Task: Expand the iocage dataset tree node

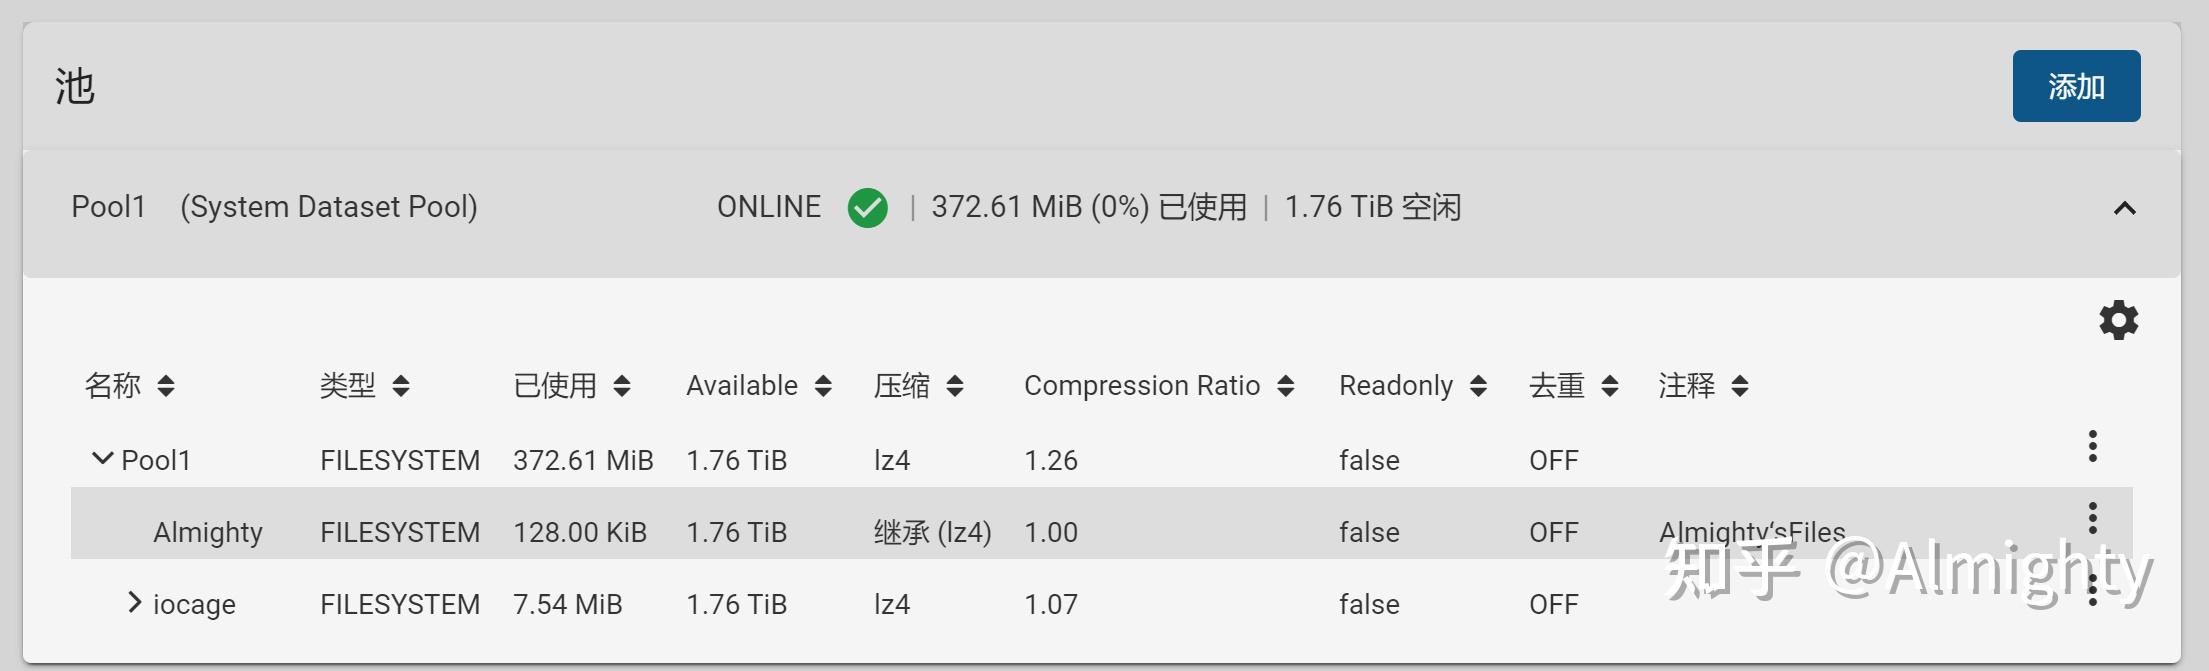Action: pyautogui.click(x=133, y=602)
